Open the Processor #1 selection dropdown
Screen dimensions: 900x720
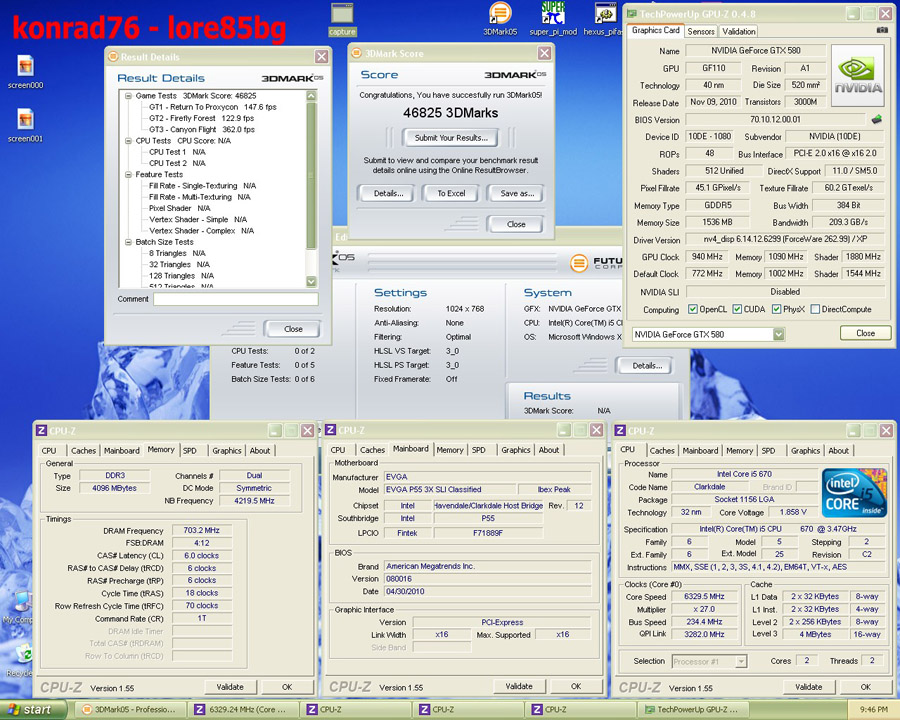(741, 661)
